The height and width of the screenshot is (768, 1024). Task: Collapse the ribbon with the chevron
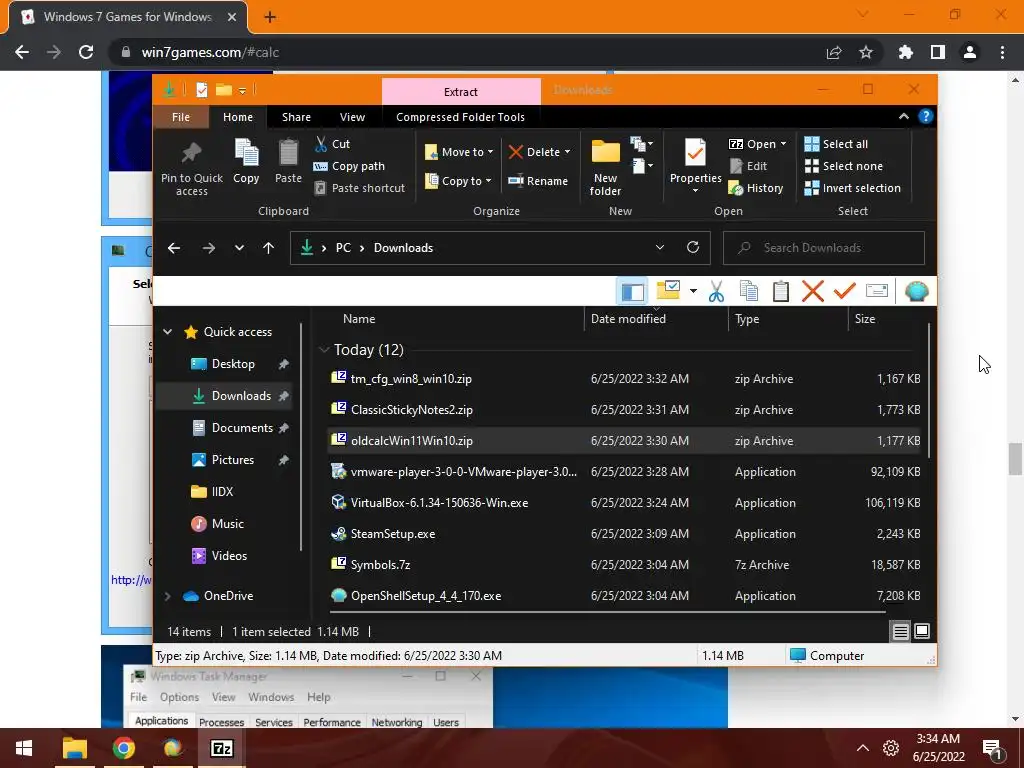click(x=904, y=116)
